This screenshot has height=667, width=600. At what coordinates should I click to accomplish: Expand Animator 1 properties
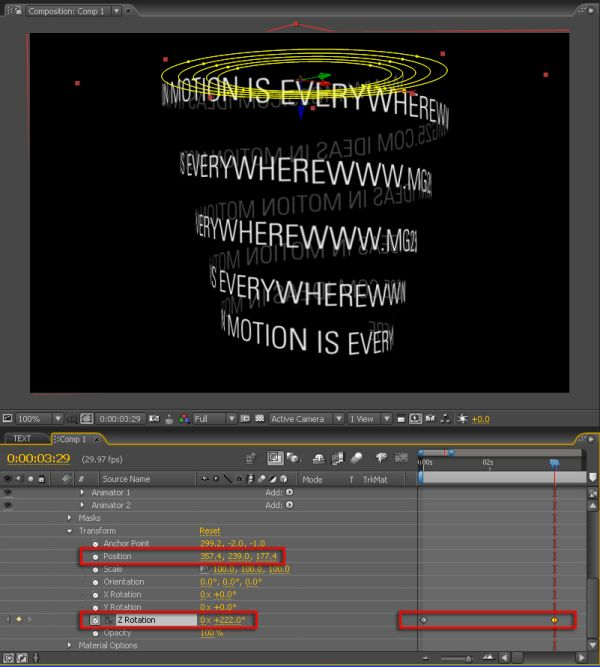pyautogui.click(x=82, y=493)
